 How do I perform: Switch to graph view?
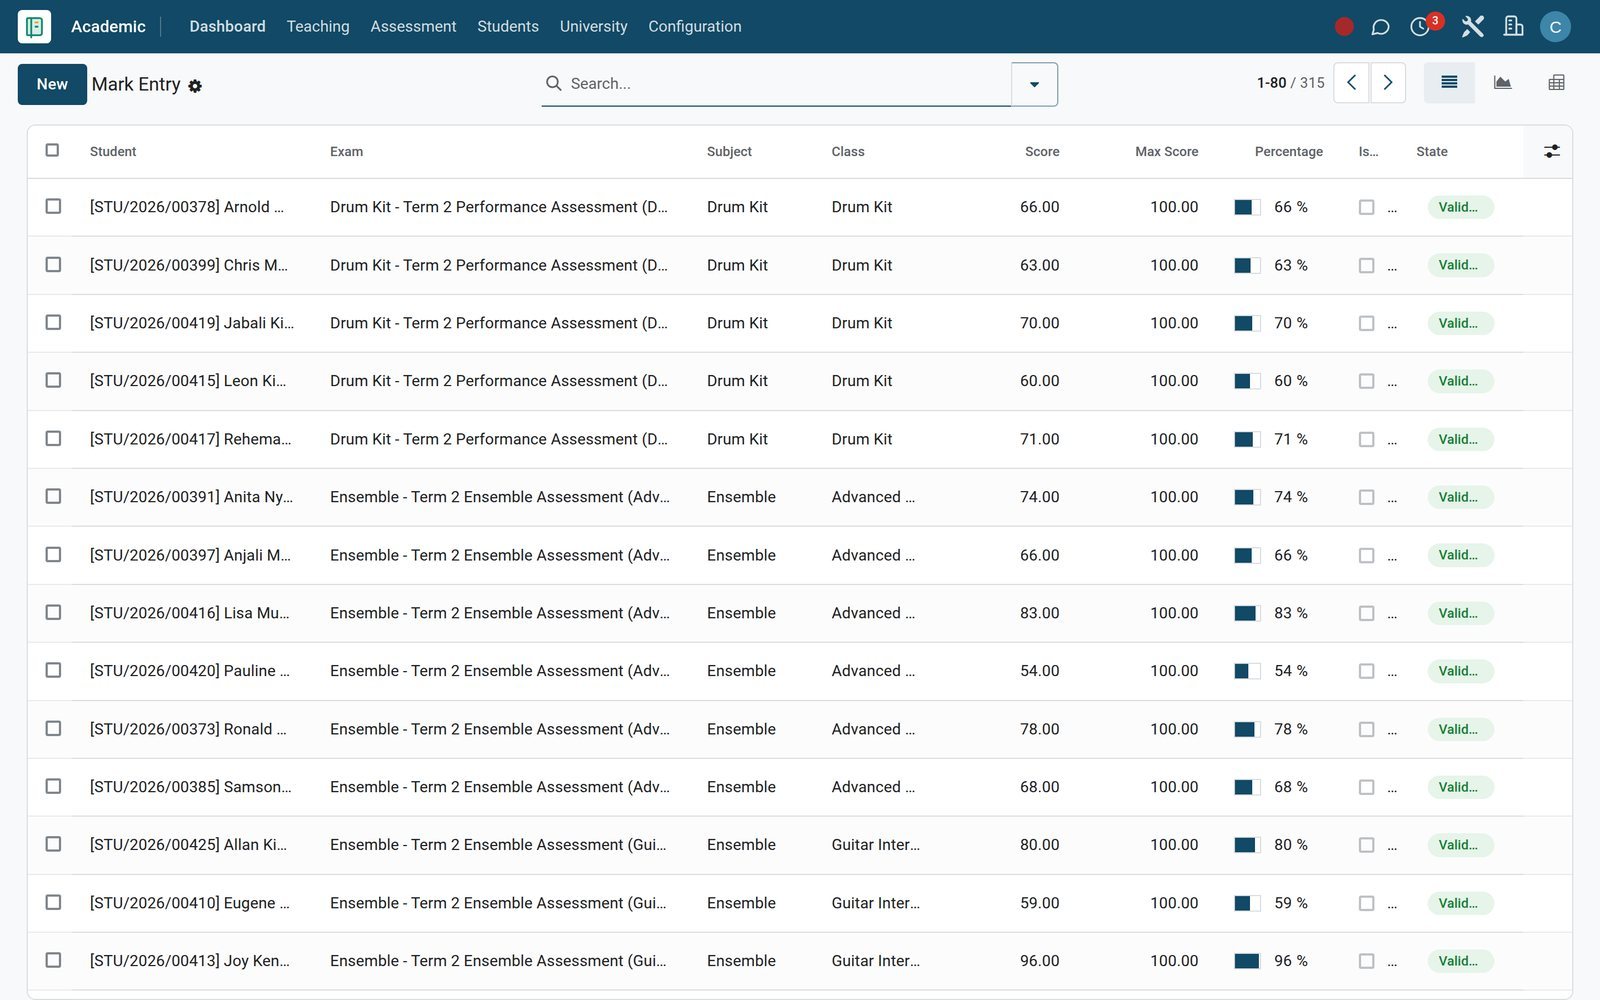click(x=1502, y=83)
